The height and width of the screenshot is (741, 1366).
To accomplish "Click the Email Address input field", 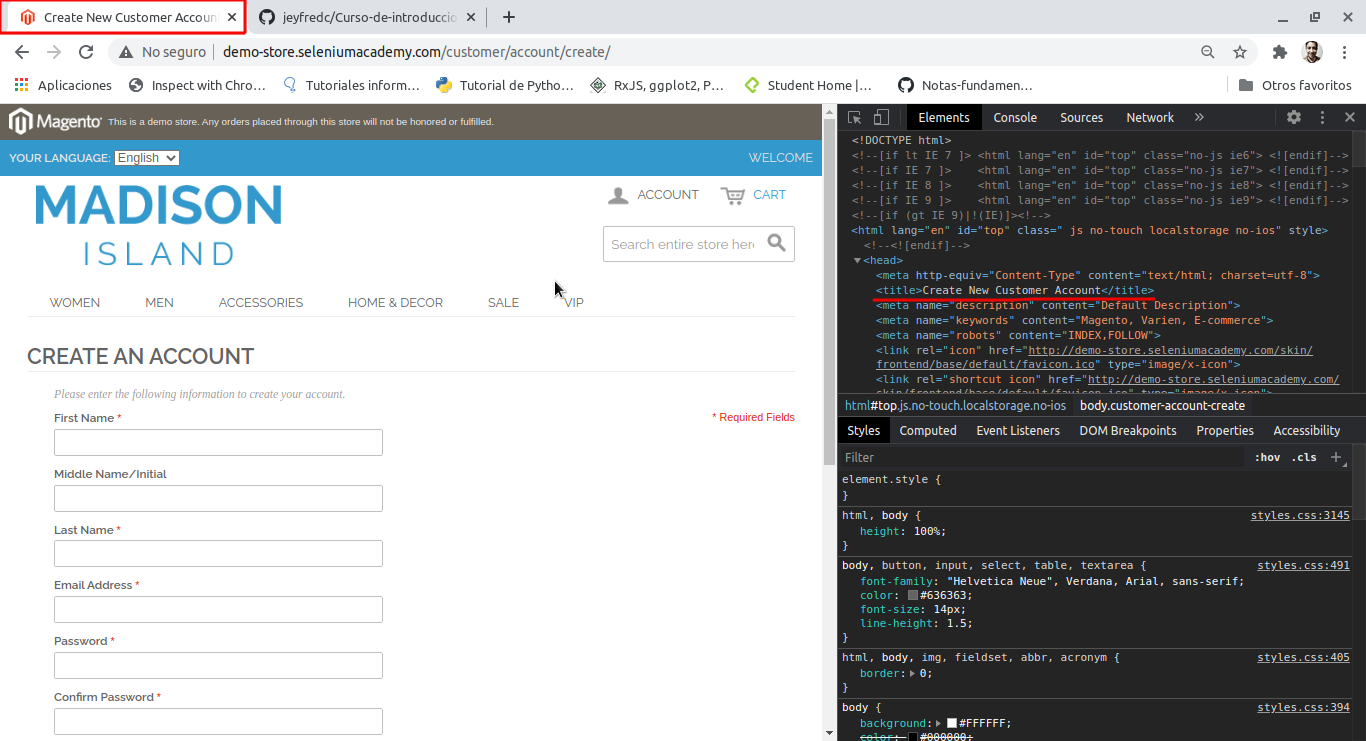I will tap(218, 609).
